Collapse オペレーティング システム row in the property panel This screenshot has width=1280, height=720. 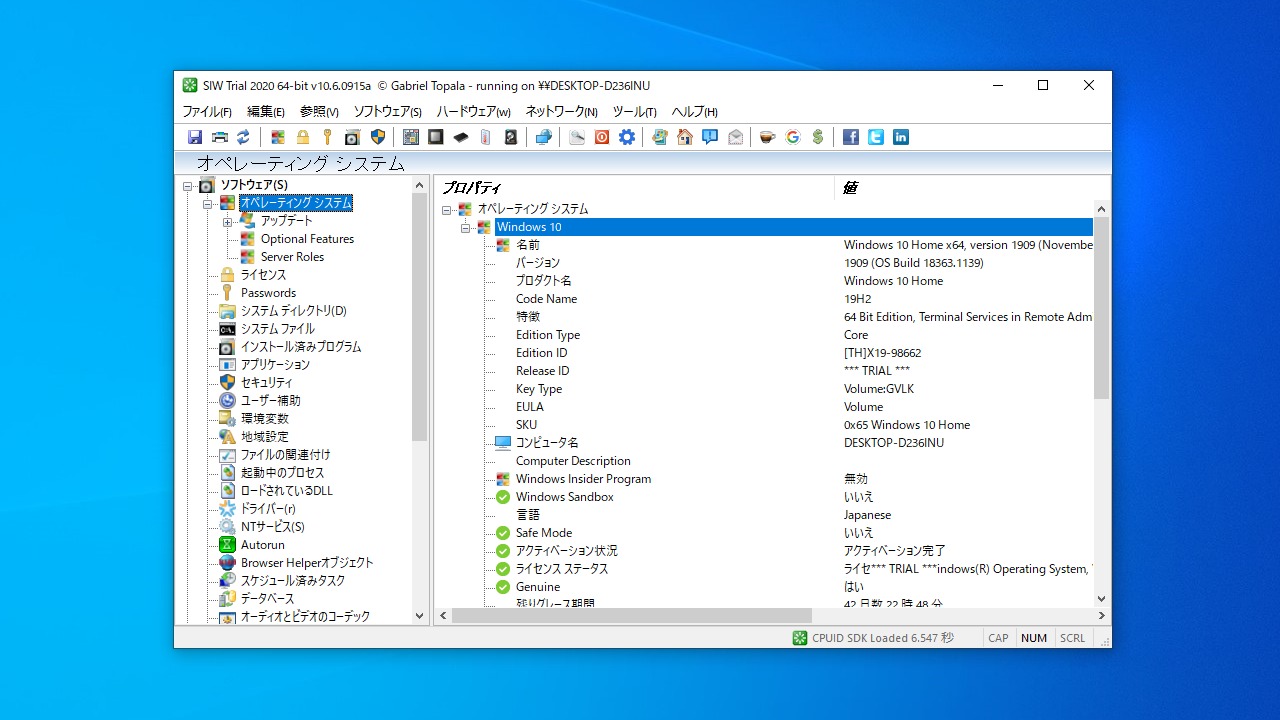(x=446, y=209)
